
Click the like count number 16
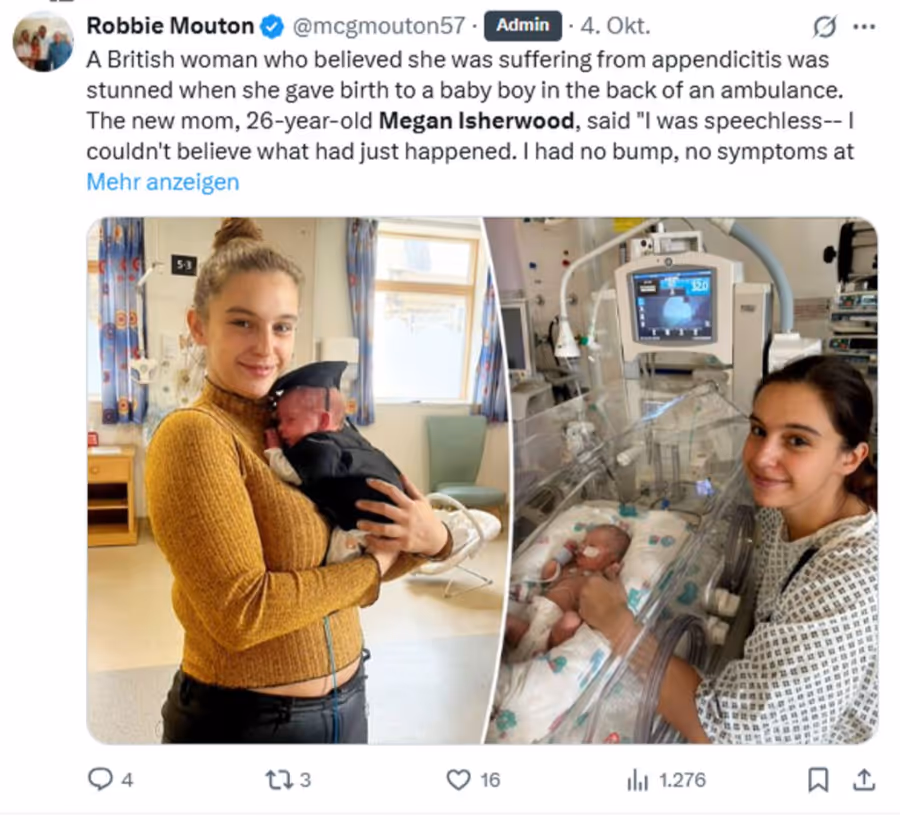click(x=490, y=780)
